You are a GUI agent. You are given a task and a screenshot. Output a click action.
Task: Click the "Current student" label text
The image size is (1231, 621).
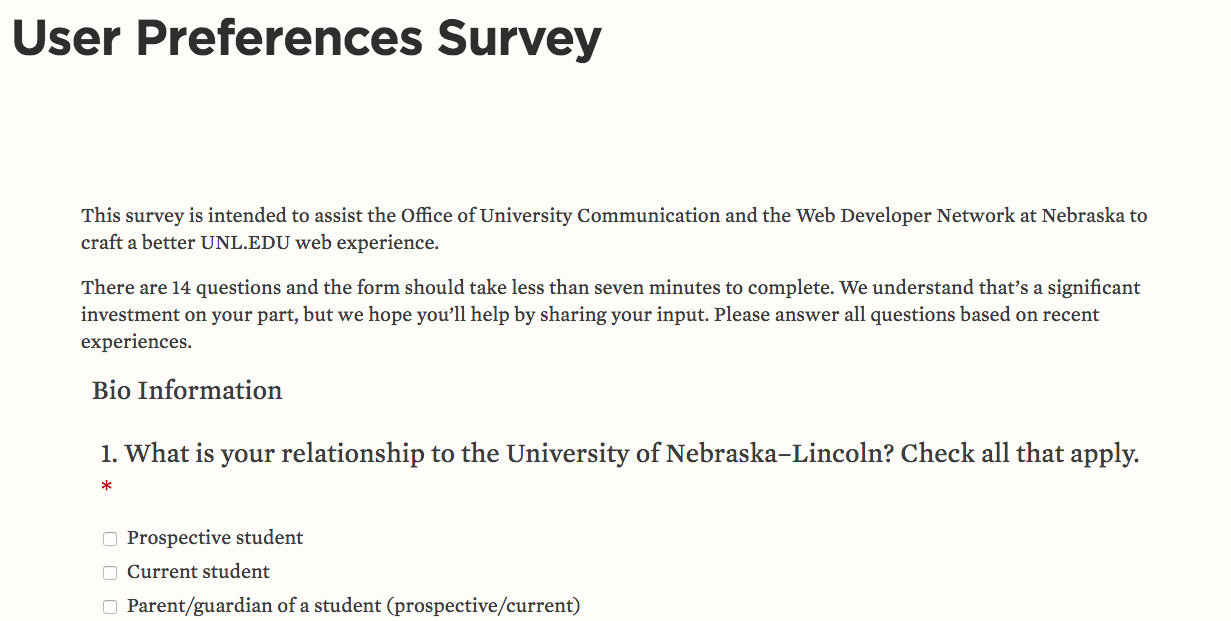coord(198,572)
